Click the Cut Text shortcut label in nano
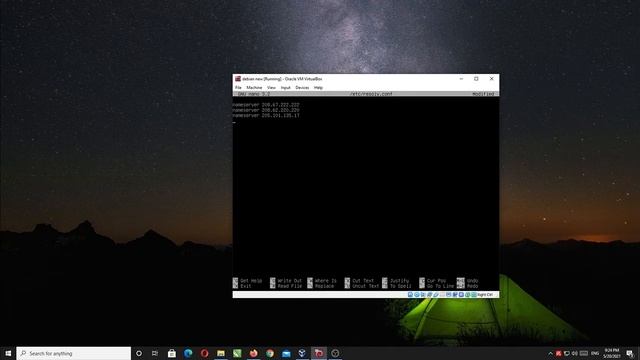The height and width of the screenshot is (360, 640). pos(363,281)
